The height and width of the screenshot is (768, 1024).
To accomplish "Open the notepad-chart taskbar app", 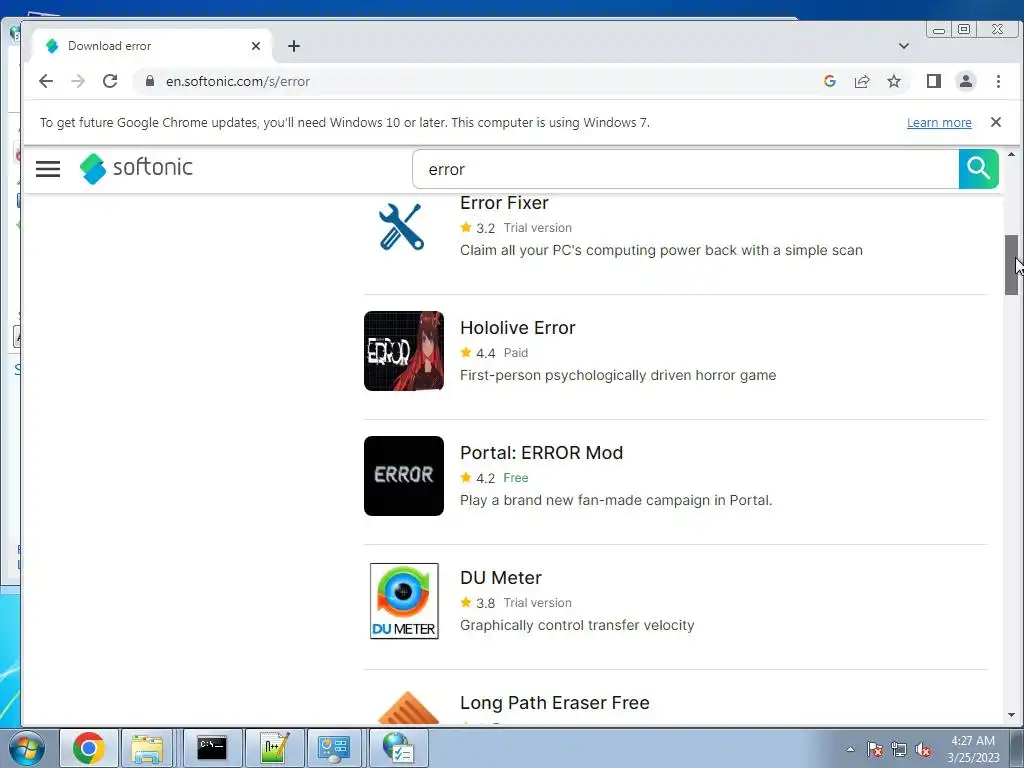I will [274, 748].
